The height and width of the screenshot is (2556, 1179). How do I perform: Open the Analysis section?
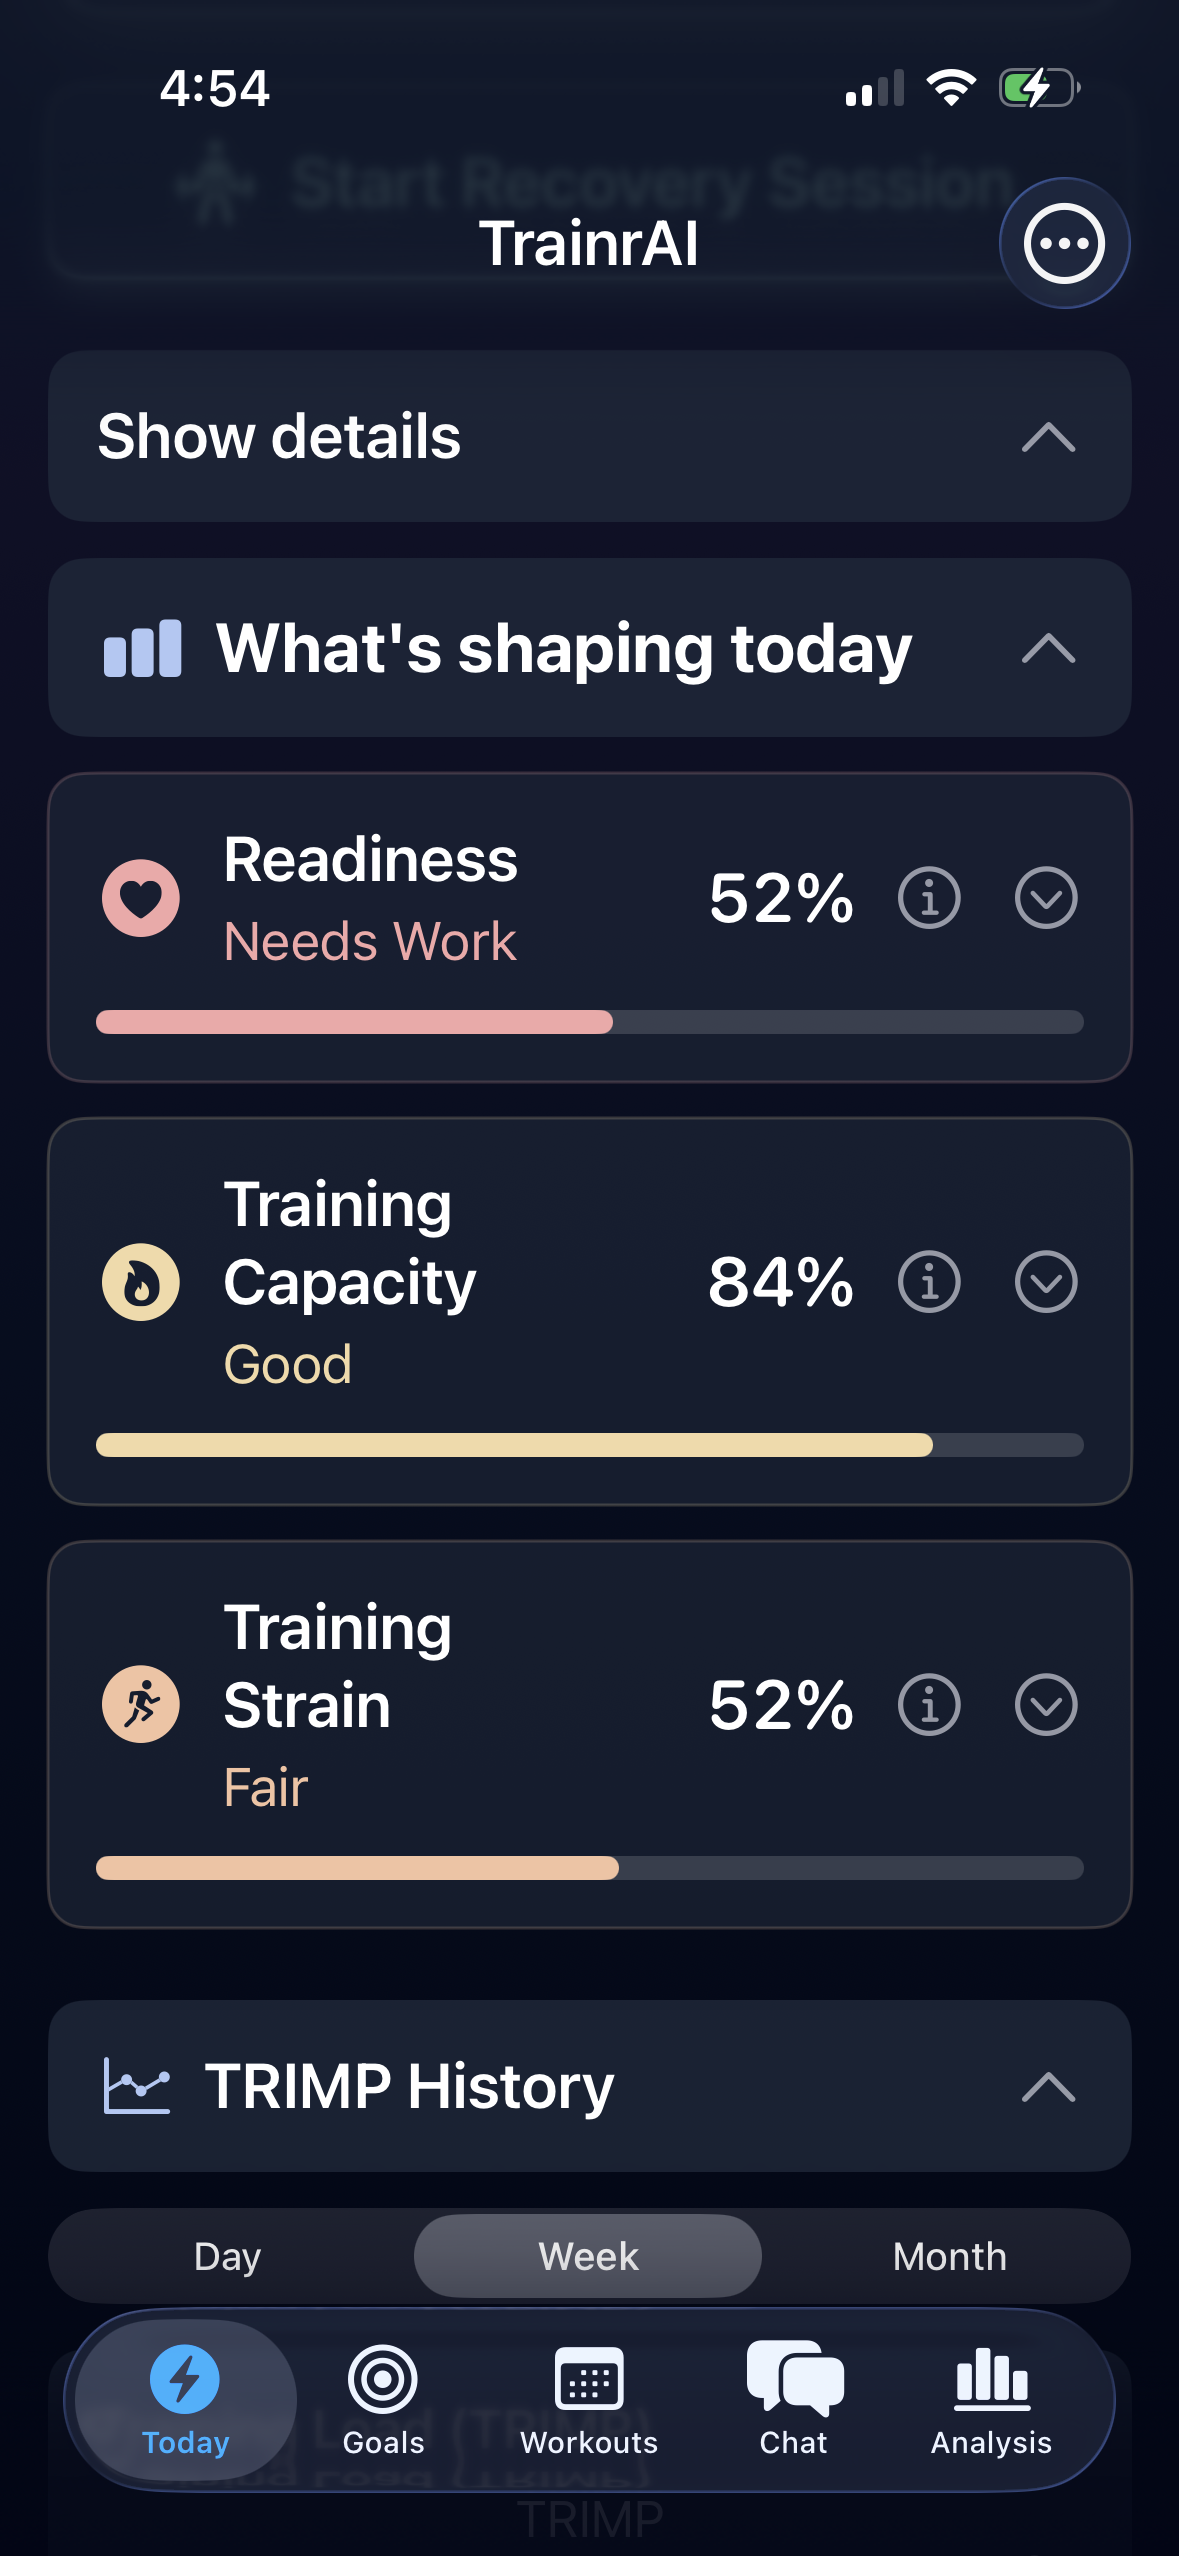point(989,2404)
